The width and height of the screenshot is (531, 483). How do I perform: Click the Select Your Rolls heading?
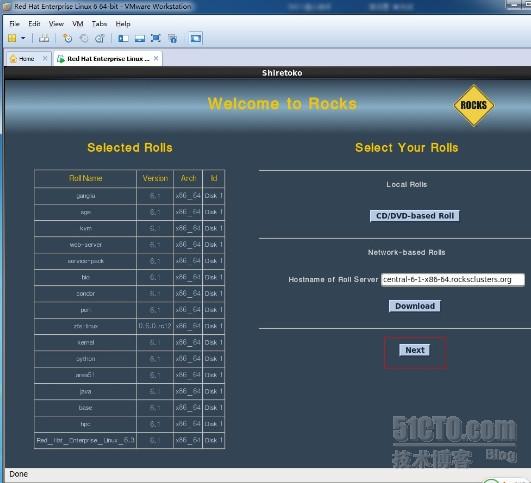[406, 148]
